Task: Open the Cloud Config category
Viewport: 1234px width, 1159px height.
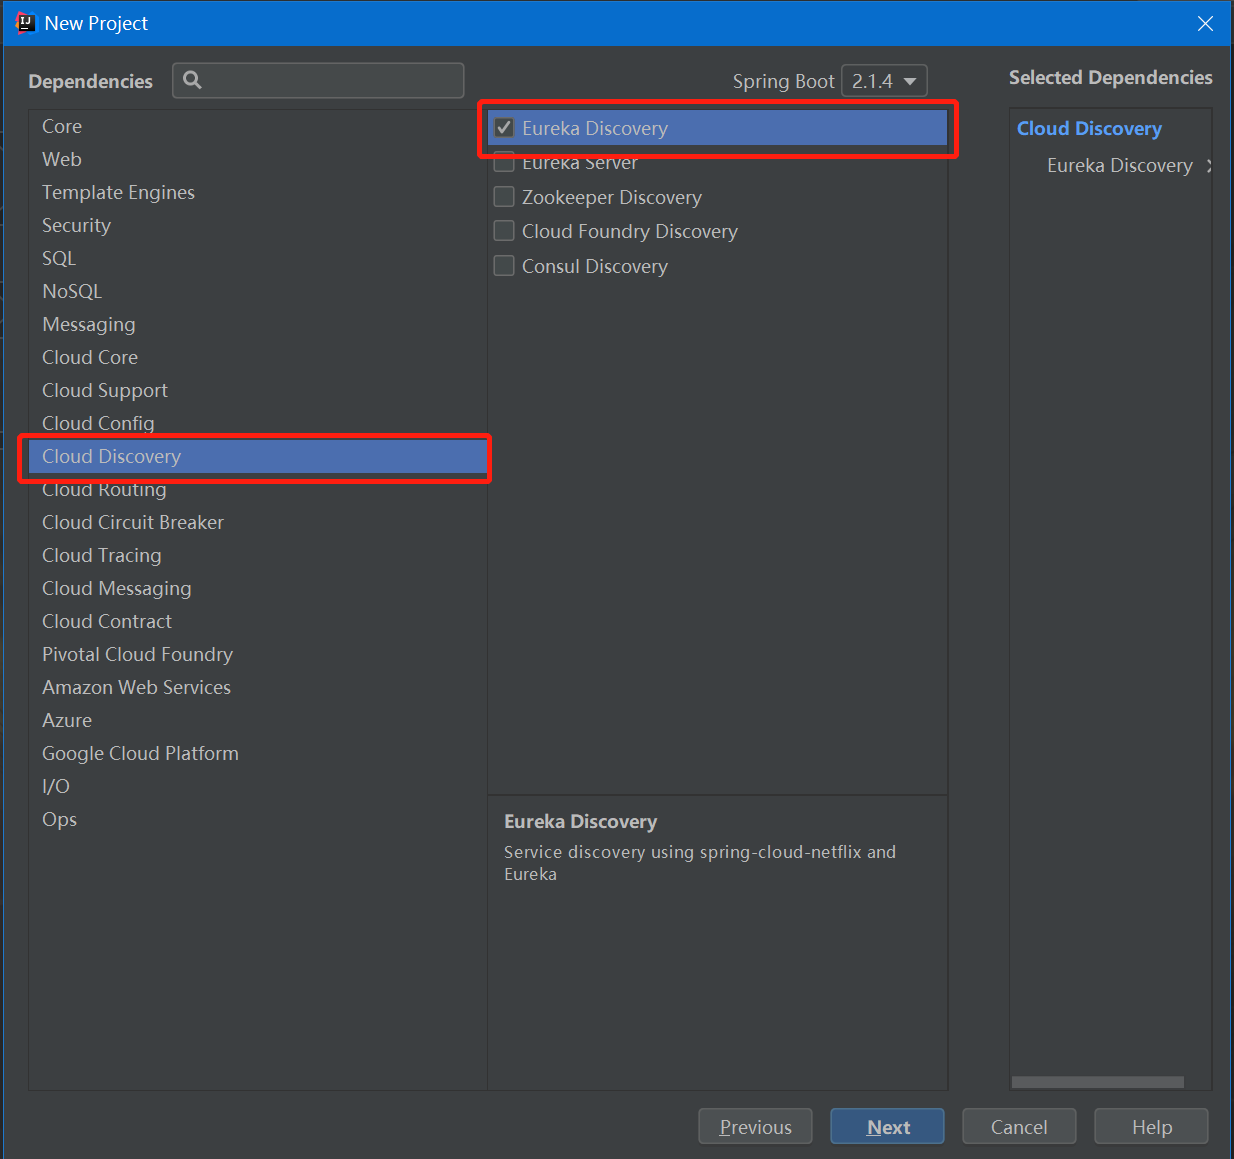Action: coord(258,423)
